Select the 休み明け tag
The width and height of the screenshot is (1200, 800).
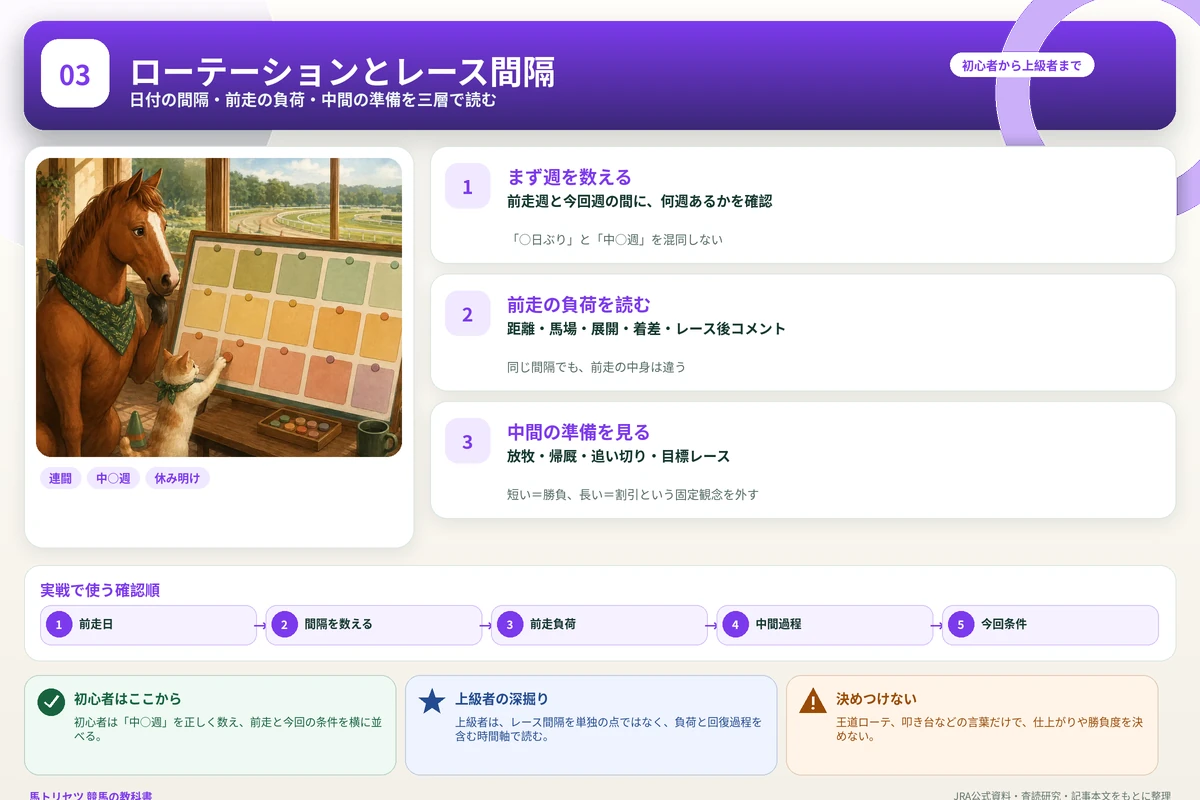coord(177,479)
